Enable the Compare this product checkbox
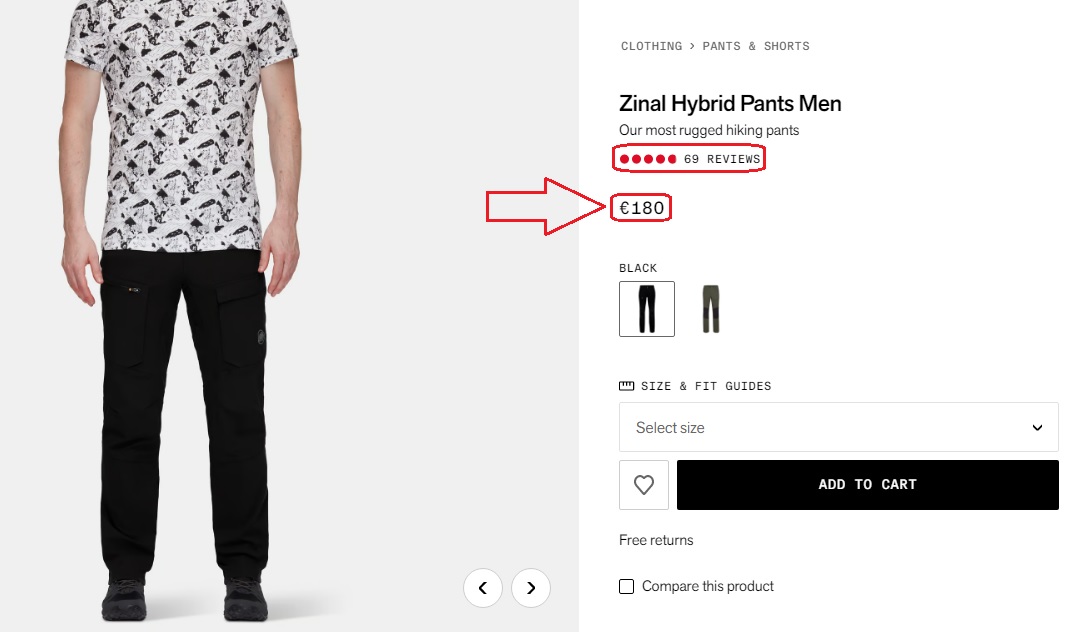This screenshot has width=1070, height=632. tap(627, 587)
